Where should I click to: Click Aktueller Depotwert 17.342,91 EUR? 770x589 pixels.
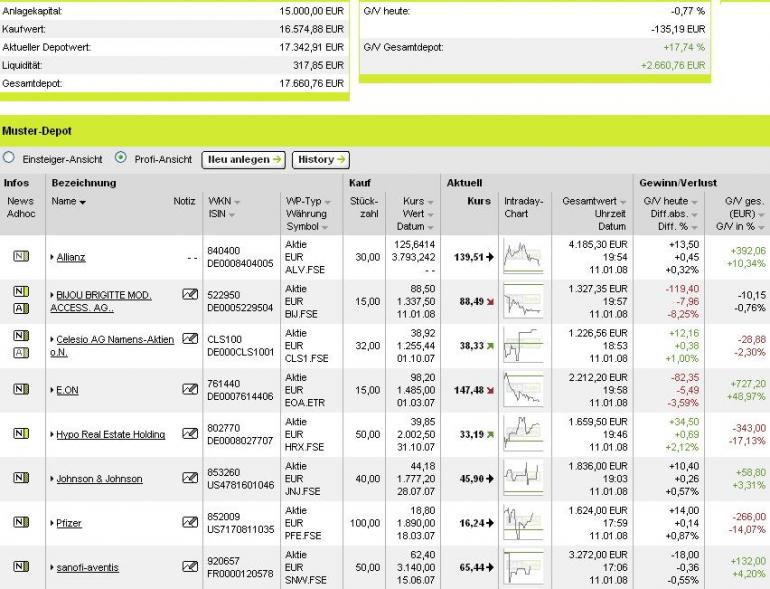coord(311,47)
